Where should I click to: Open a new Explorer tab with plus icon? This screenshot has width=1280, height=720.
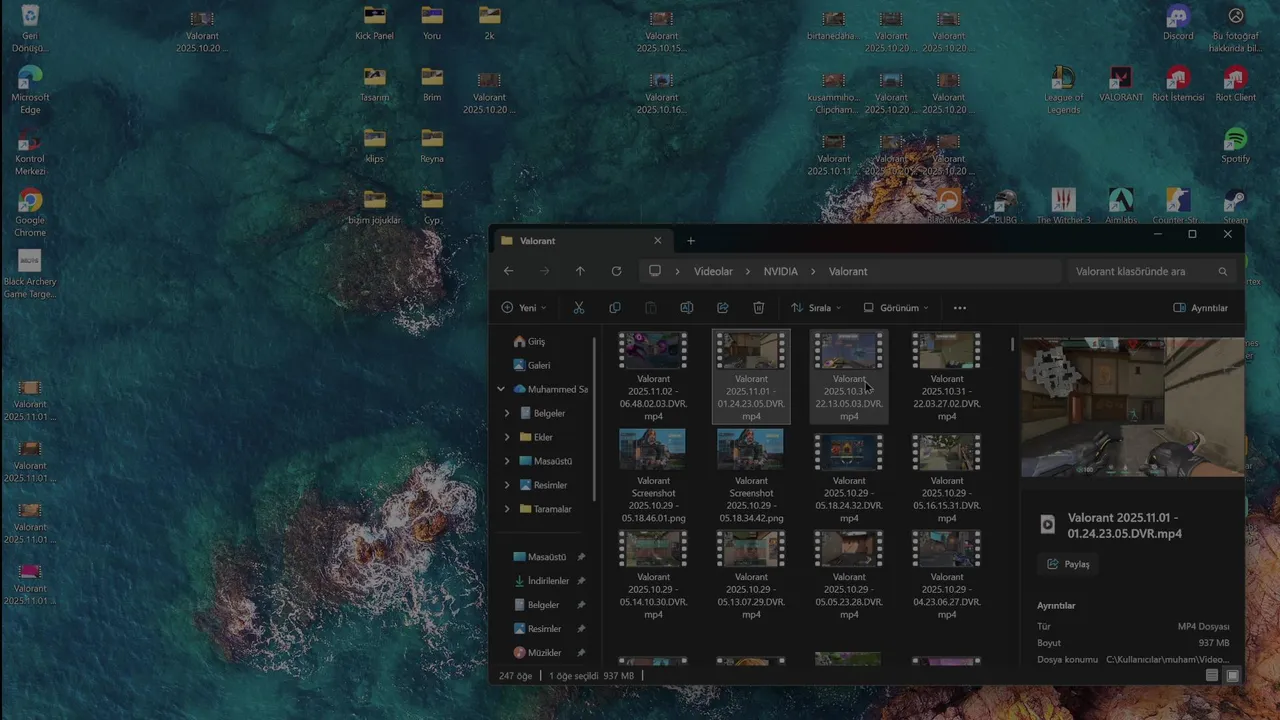tap(690, 241)
